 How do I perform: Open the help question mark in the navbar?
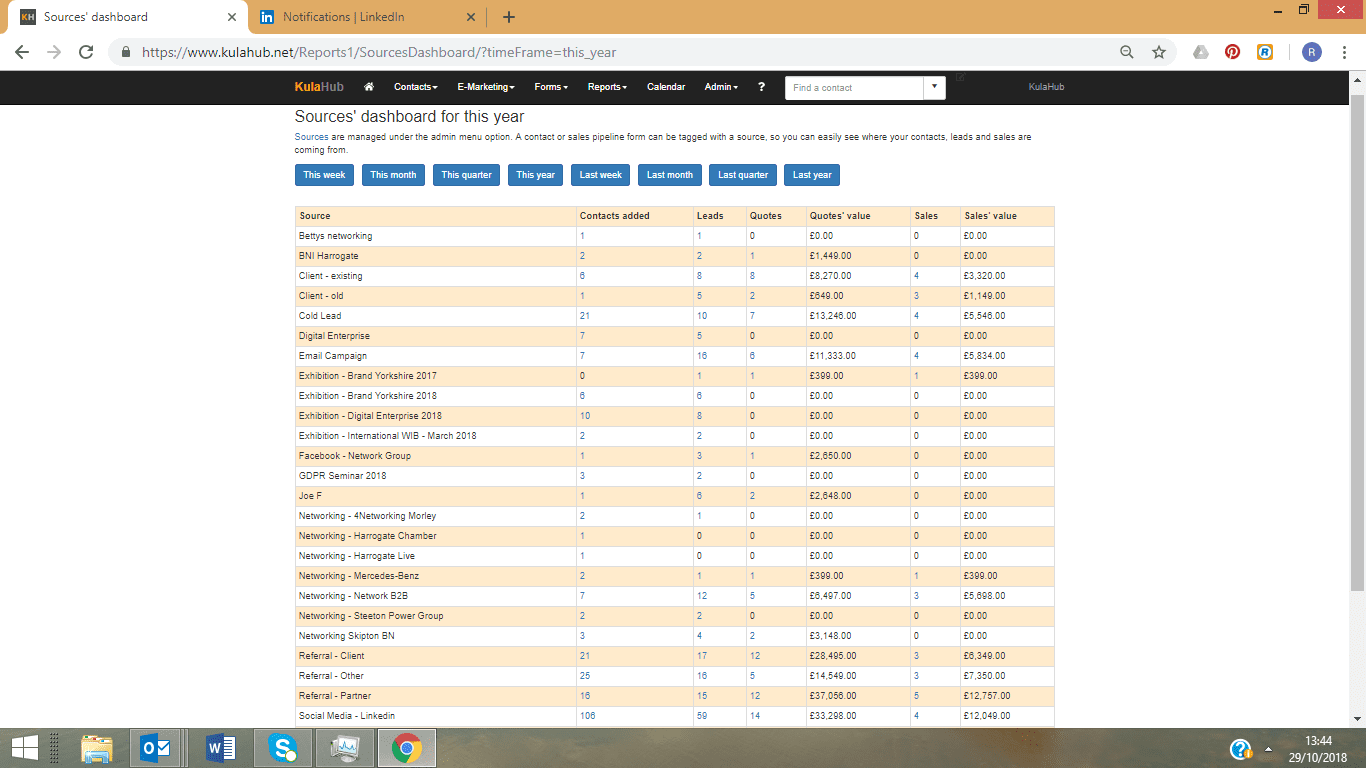761,87
